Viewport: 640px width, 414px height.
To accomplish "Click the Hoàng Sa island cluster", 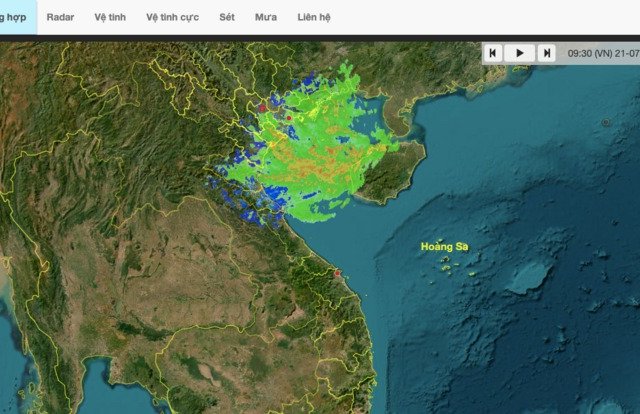I will [x=453, y=265].
